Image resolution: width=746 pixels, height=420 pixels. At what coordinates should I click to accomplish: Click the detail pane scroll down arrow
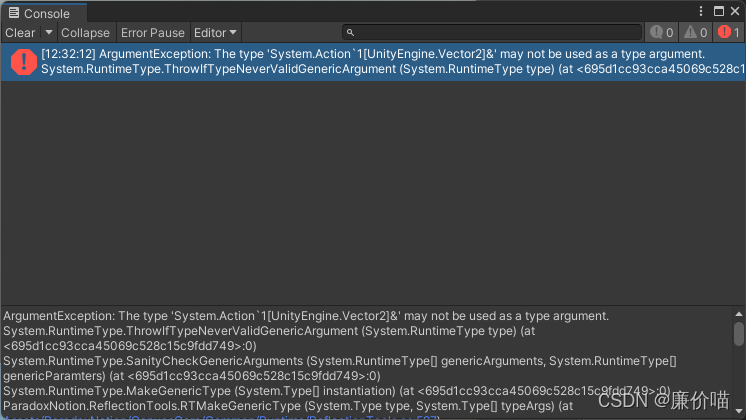(x=738, y=411)
